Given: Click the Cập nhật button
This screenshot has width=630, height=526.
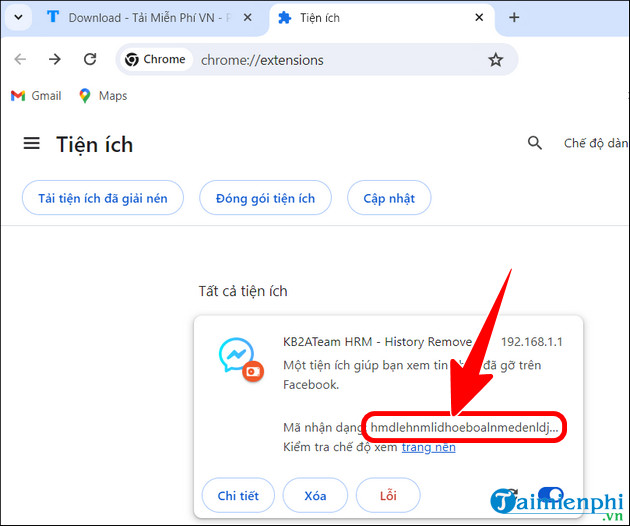Looking at the screenshot, I should tap(389, 198).
